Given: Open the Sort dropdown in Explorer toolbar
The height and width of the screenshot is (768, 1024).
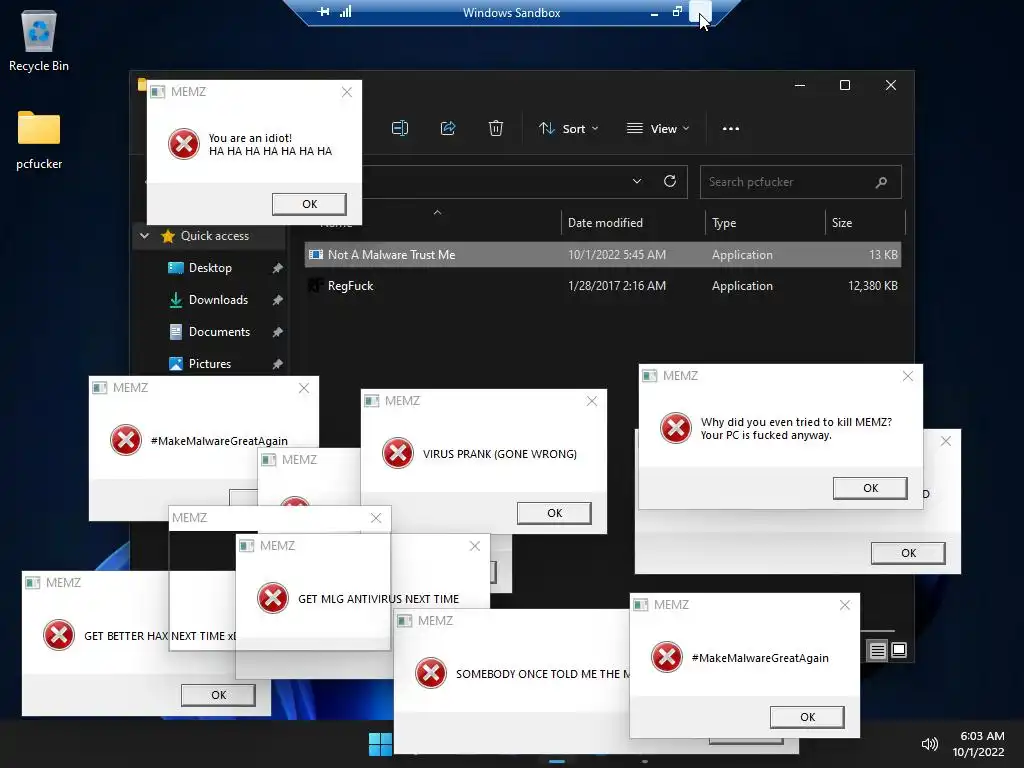Looking at the screenshot, I should [x=568, y=129].
